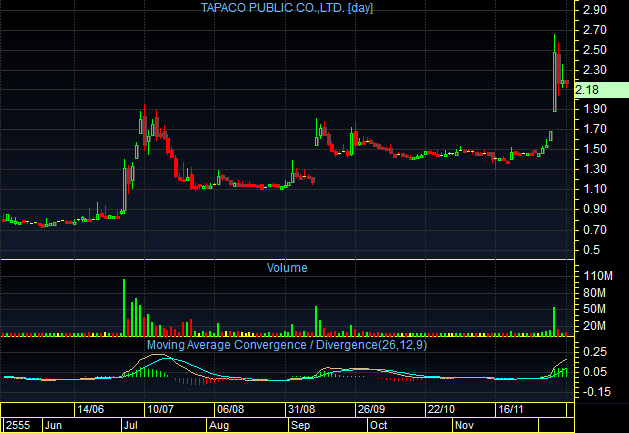Image resolution: width=629 pixels, height=433 pixels.
Task: Click the 2.50 price axis label
Action: point(594,50)
